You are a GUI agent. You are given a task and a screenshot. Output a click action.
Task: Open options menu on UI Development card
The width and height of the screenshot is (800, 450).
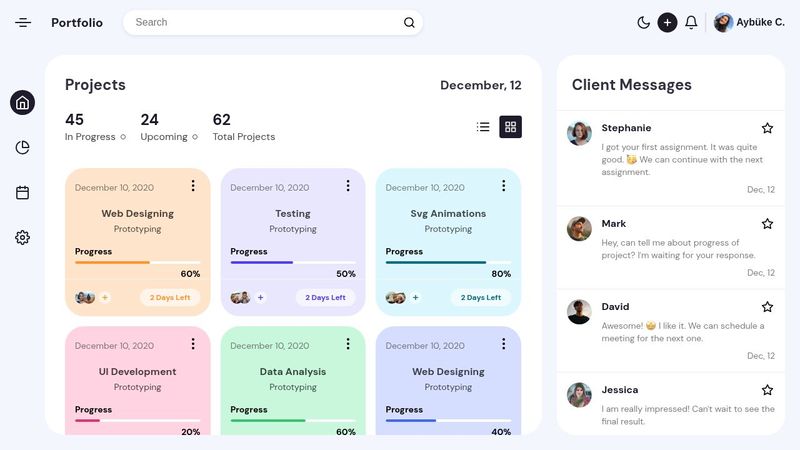pyautogui.click(x=193, y=344)
